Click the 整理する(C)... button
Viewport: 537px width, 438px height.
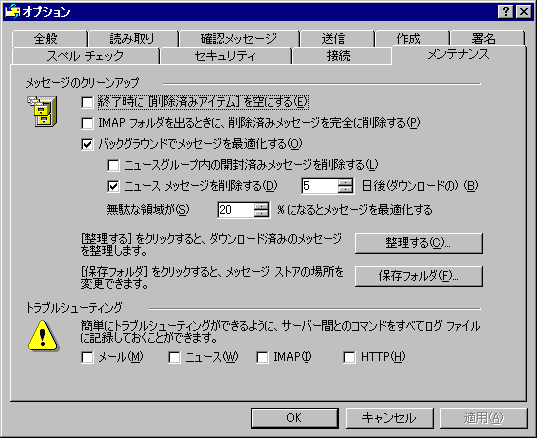(419, 243)
